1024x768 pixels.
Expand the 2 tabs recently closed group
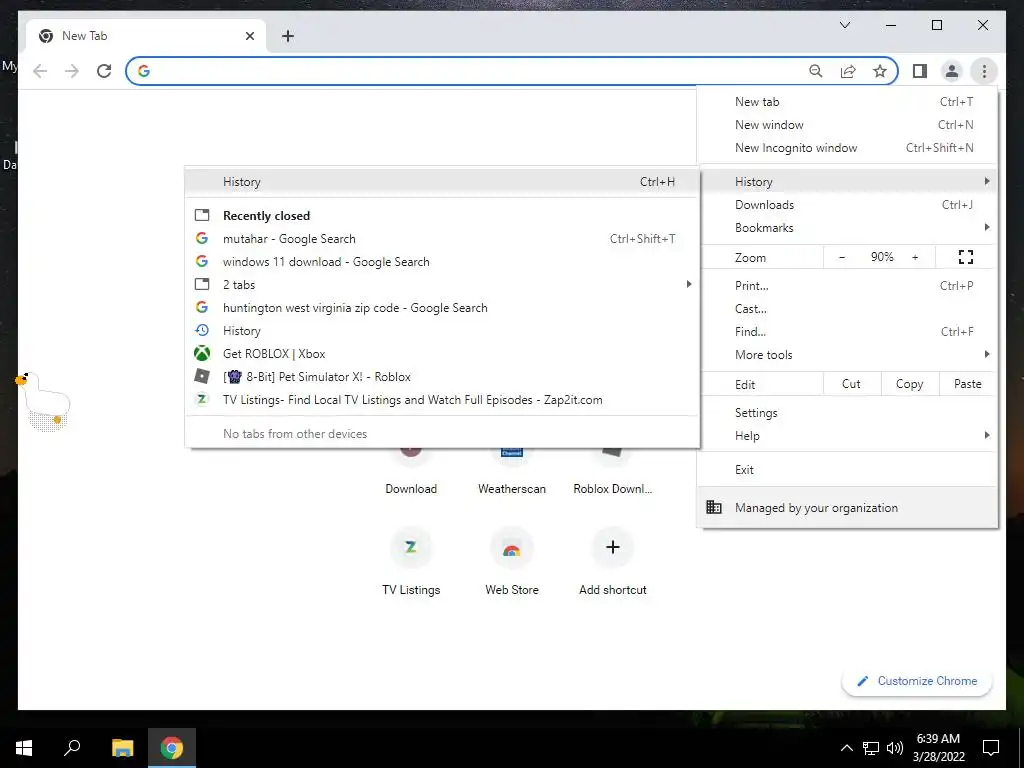coord(442,285)
